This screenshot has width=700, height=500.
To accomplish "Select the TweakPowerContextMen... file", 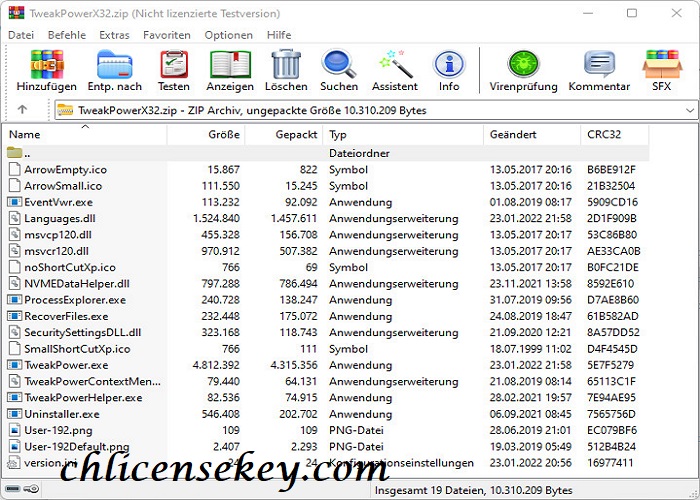I will click(92, 381).
